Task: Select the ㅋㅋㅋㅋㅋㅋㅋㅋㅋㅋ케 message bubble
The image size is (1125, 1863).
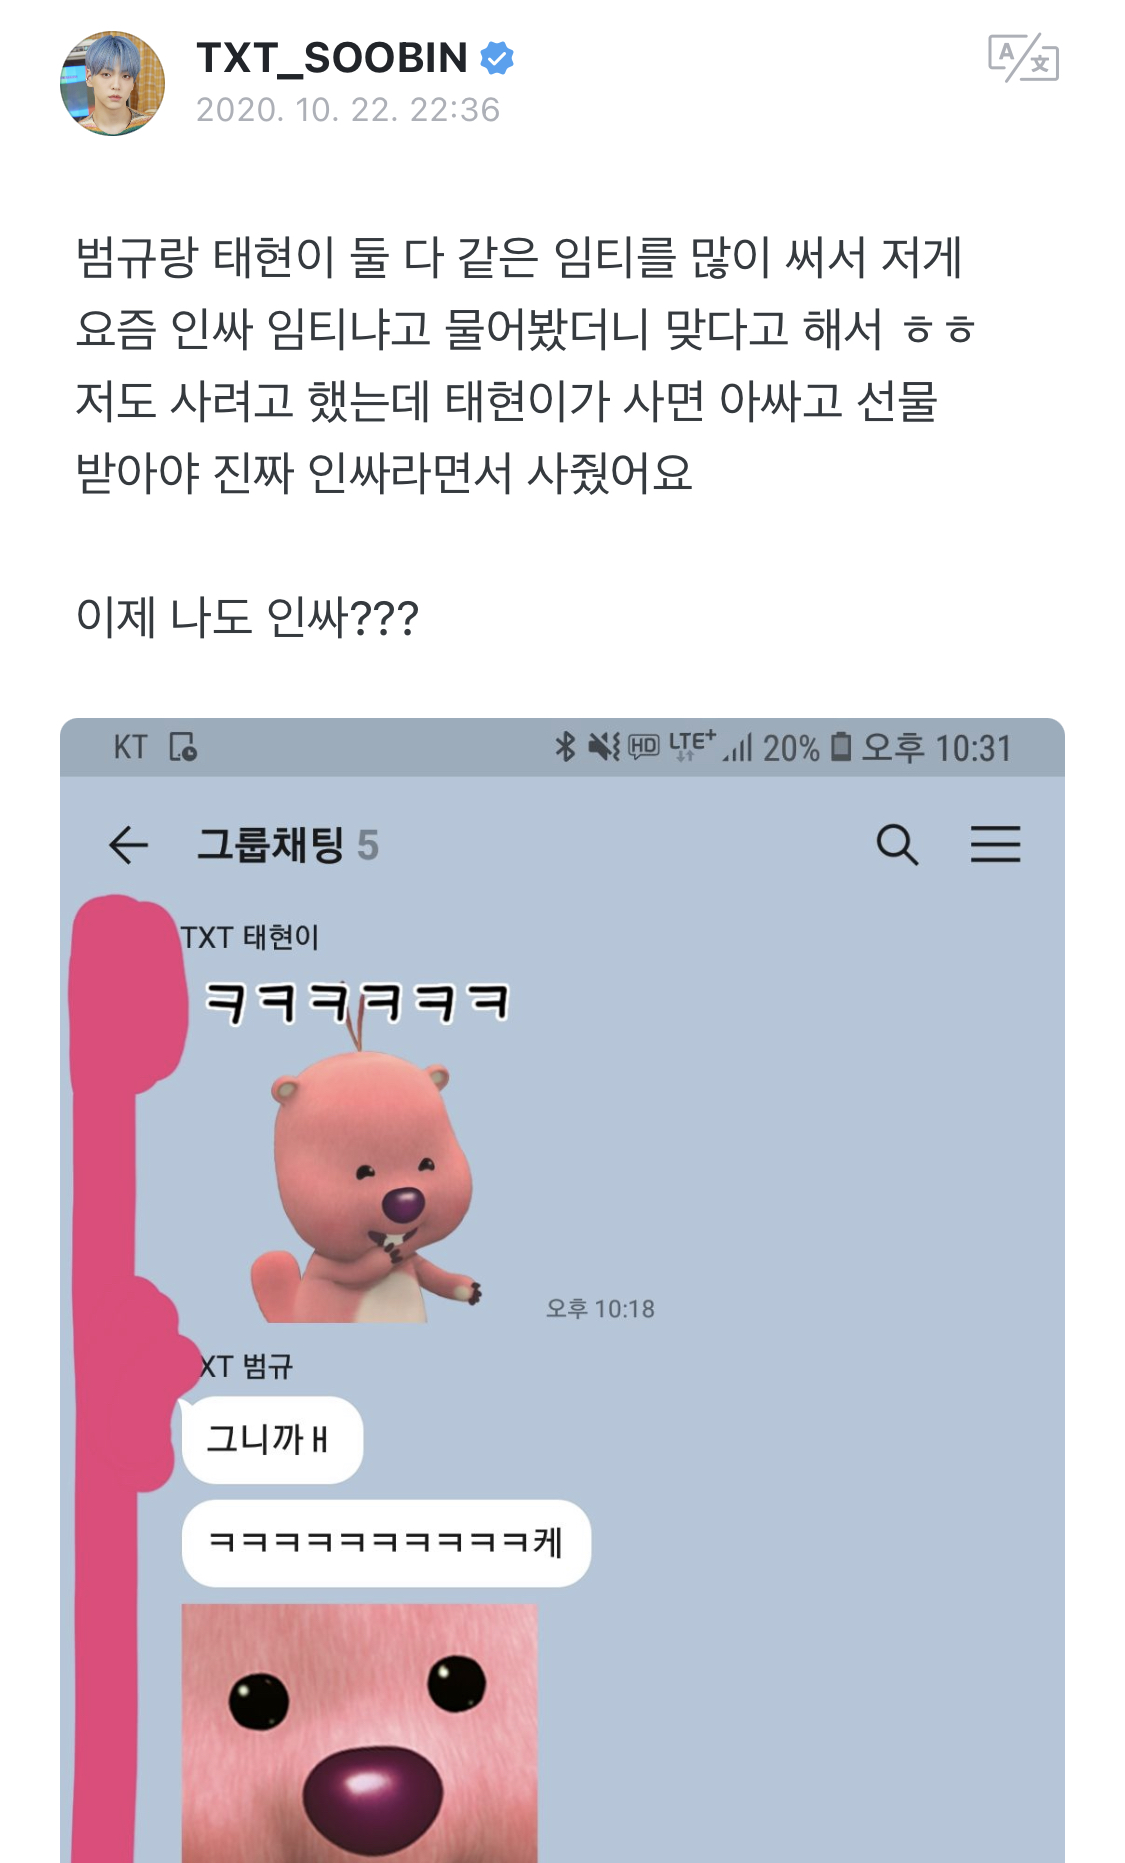Action: click(x=386, y=1543)
